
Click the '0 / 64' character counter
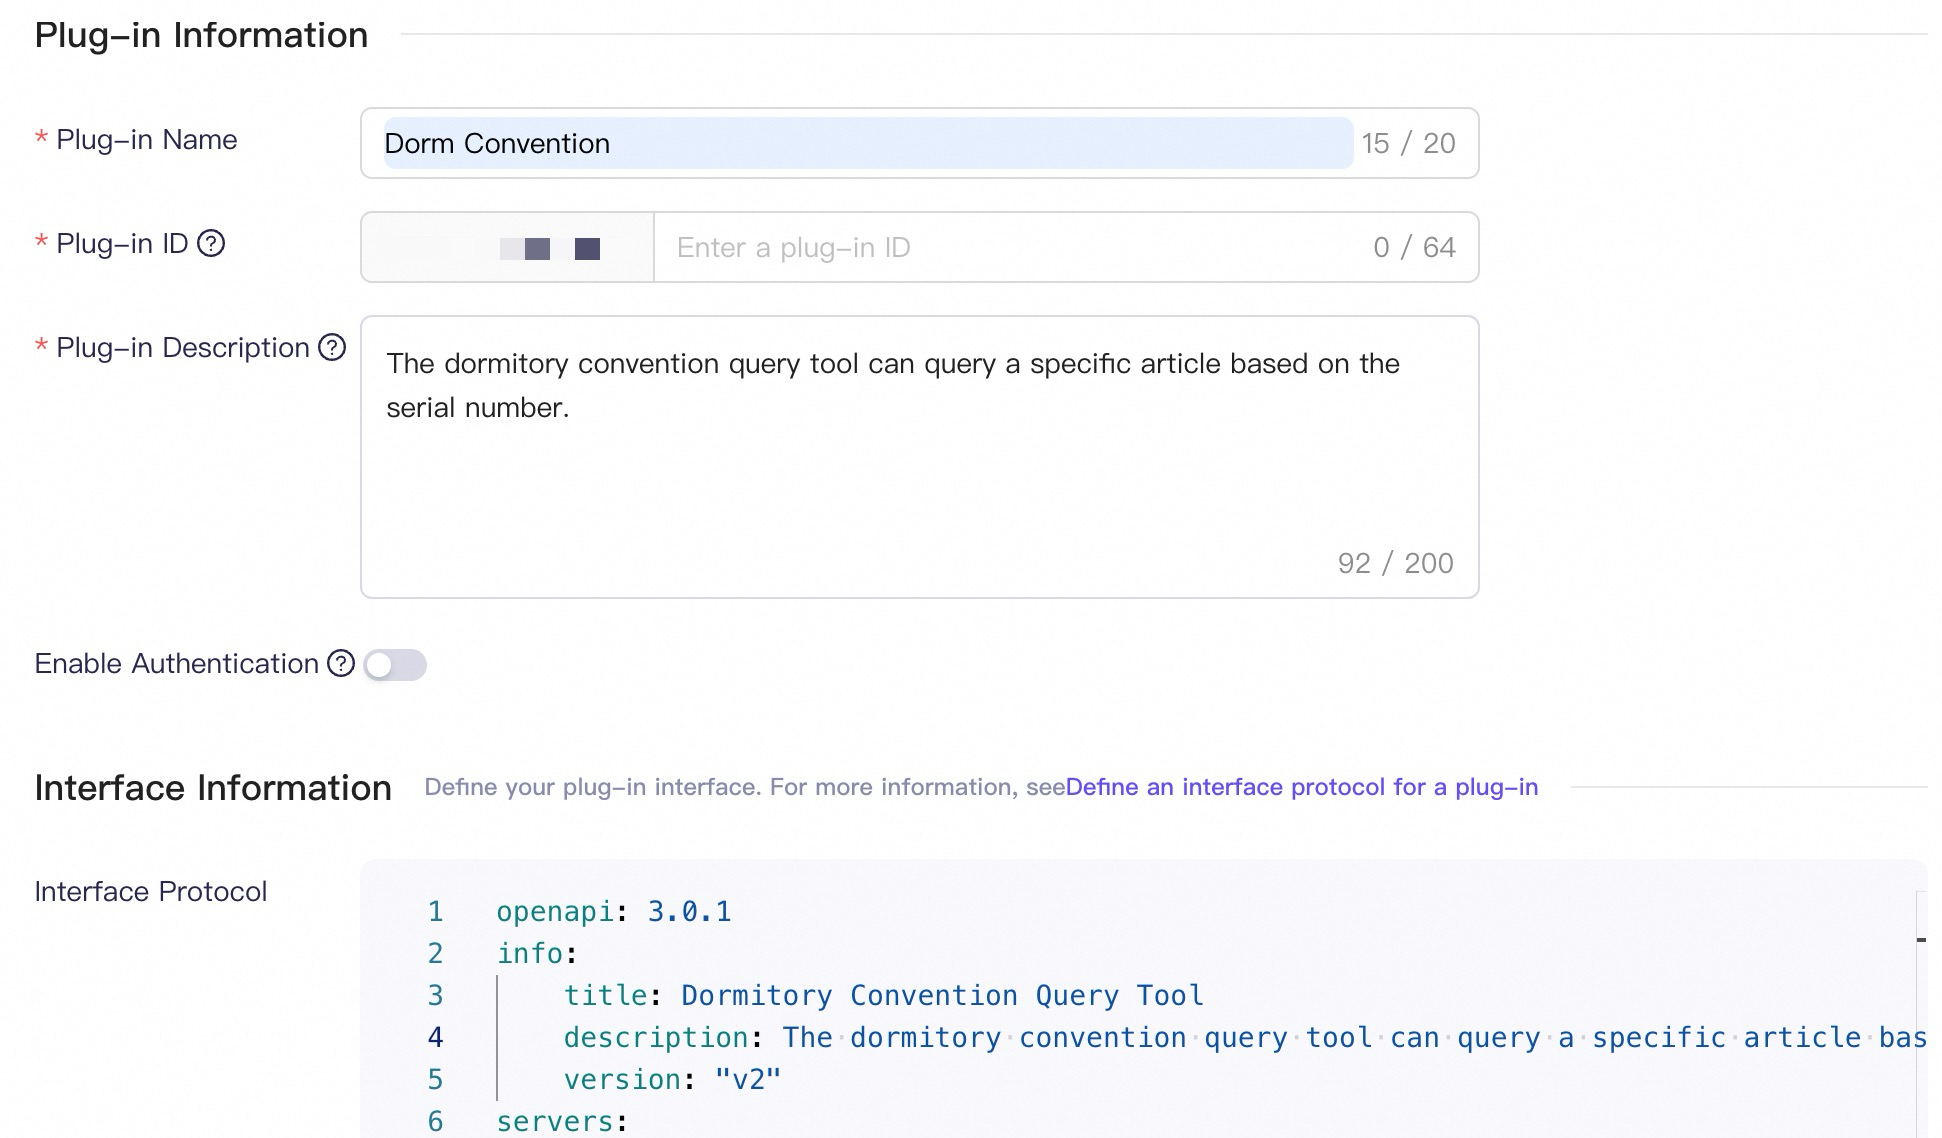[x=1414, y=247]
